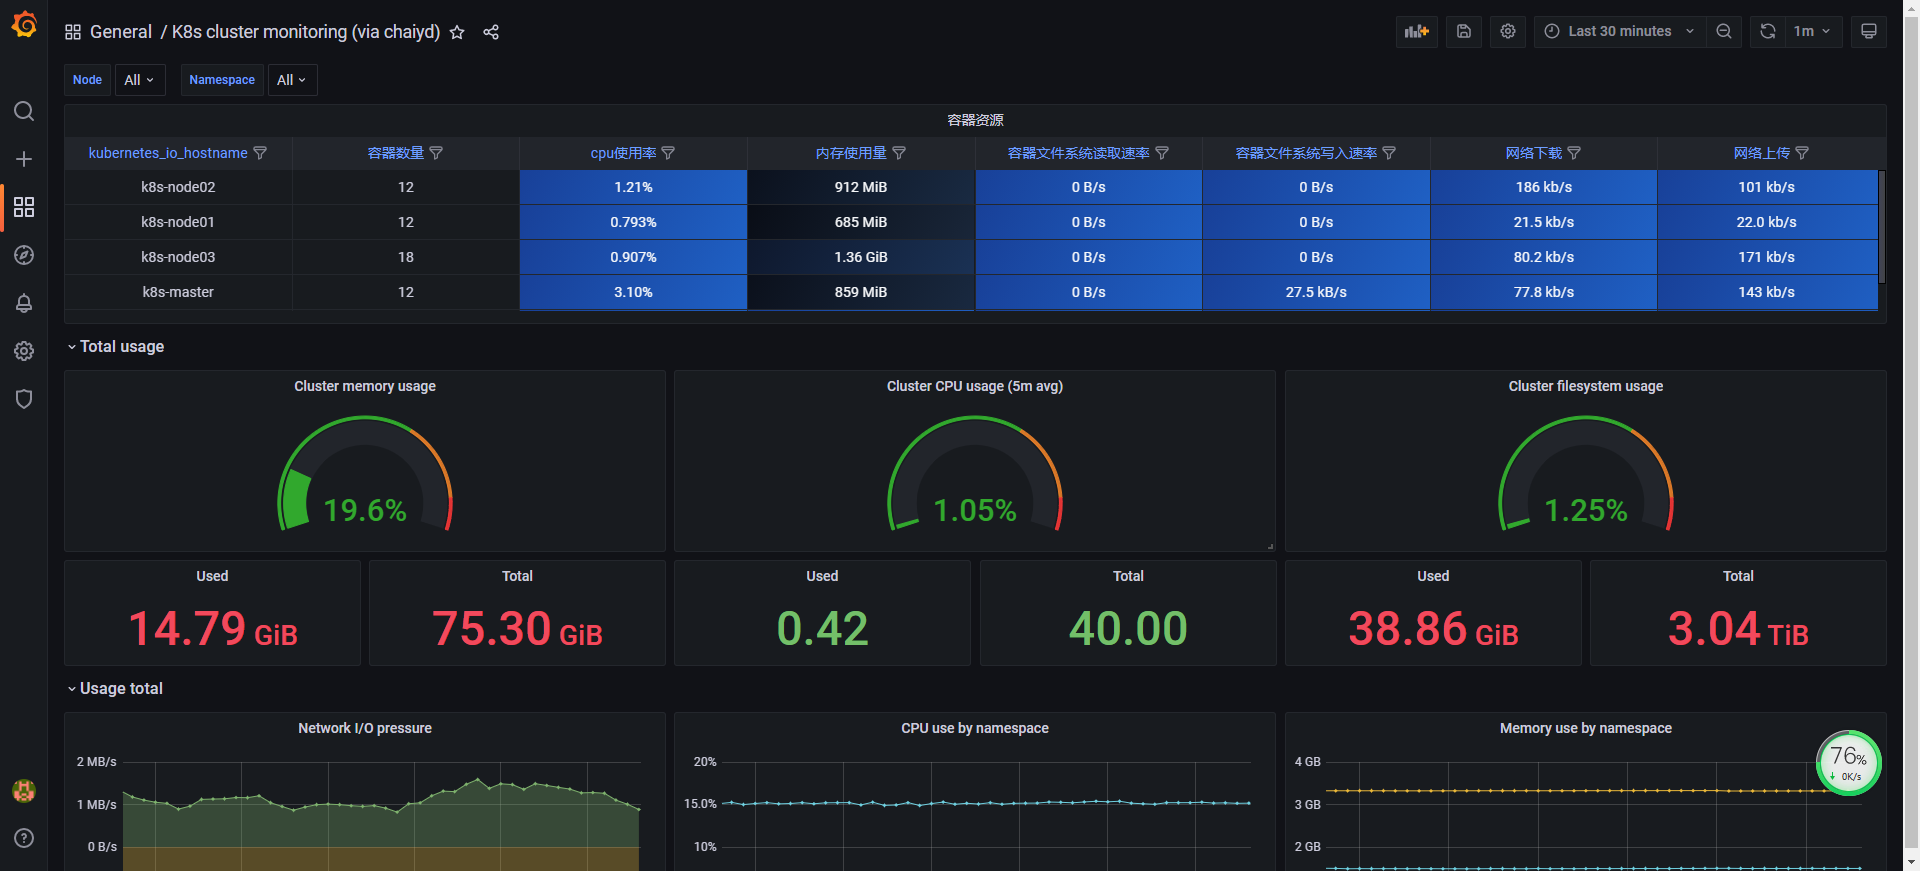Open the Search dashboards icon in sidebar
1920x871 pixels.
tap(24, 111)
